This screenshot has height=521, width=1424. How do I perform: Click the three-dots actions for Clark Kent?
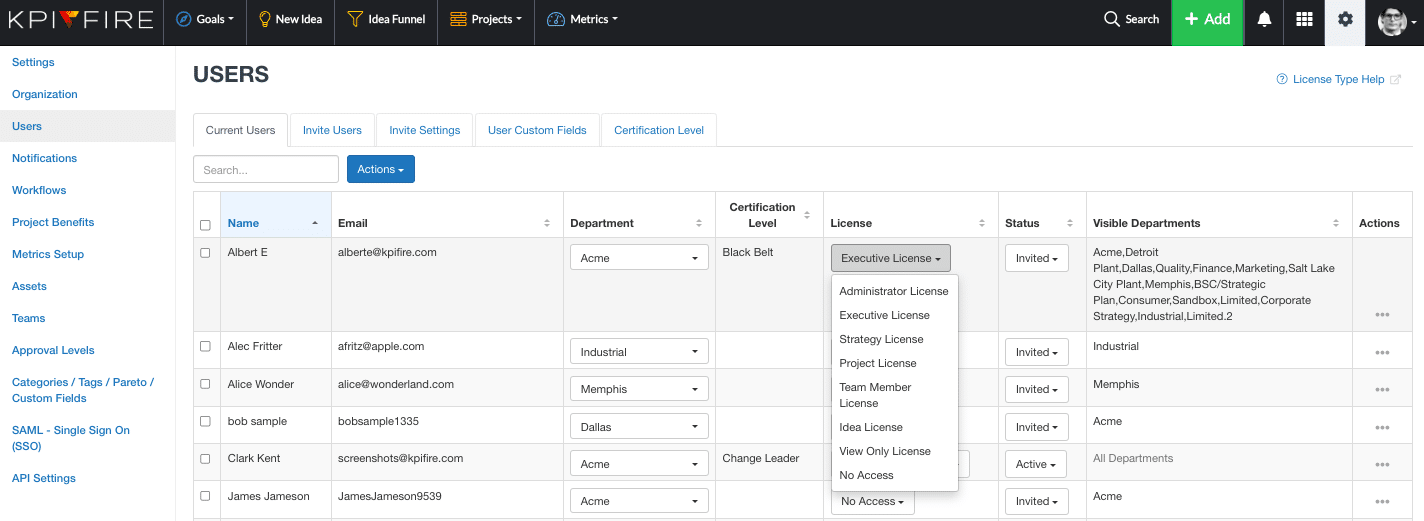(x=1382, y=464)
